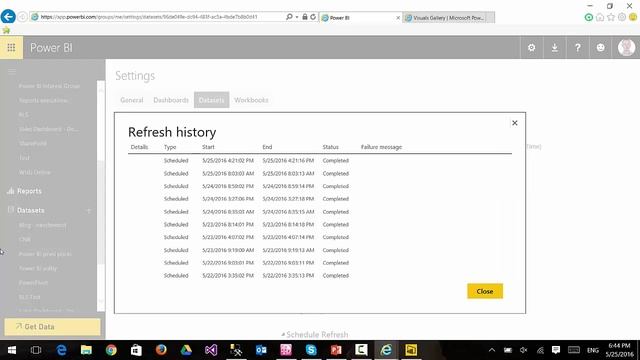Toggle the hamburger navigation pane icon
Viewport: 640px width, 360px height.
coord(12,71)
